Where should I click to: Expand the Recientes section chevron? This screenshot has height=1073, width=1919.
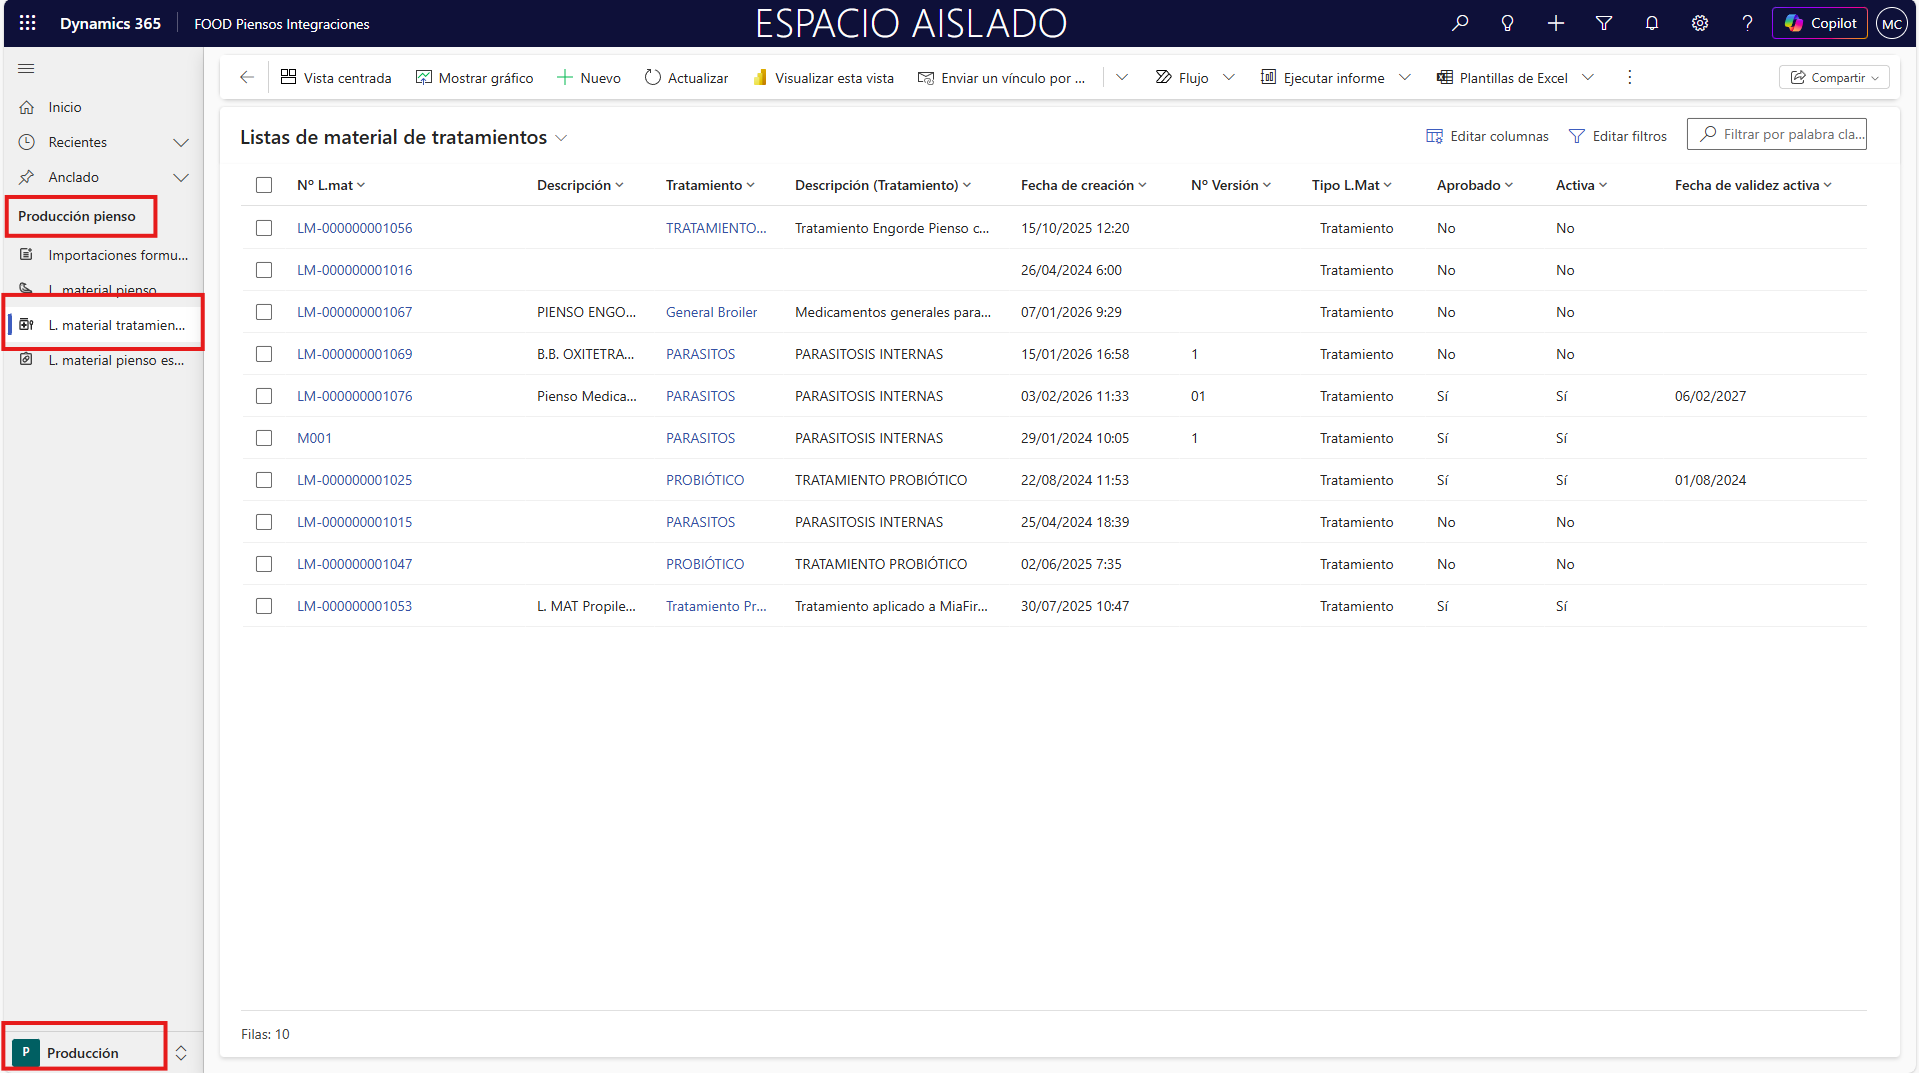click(181, 143)
